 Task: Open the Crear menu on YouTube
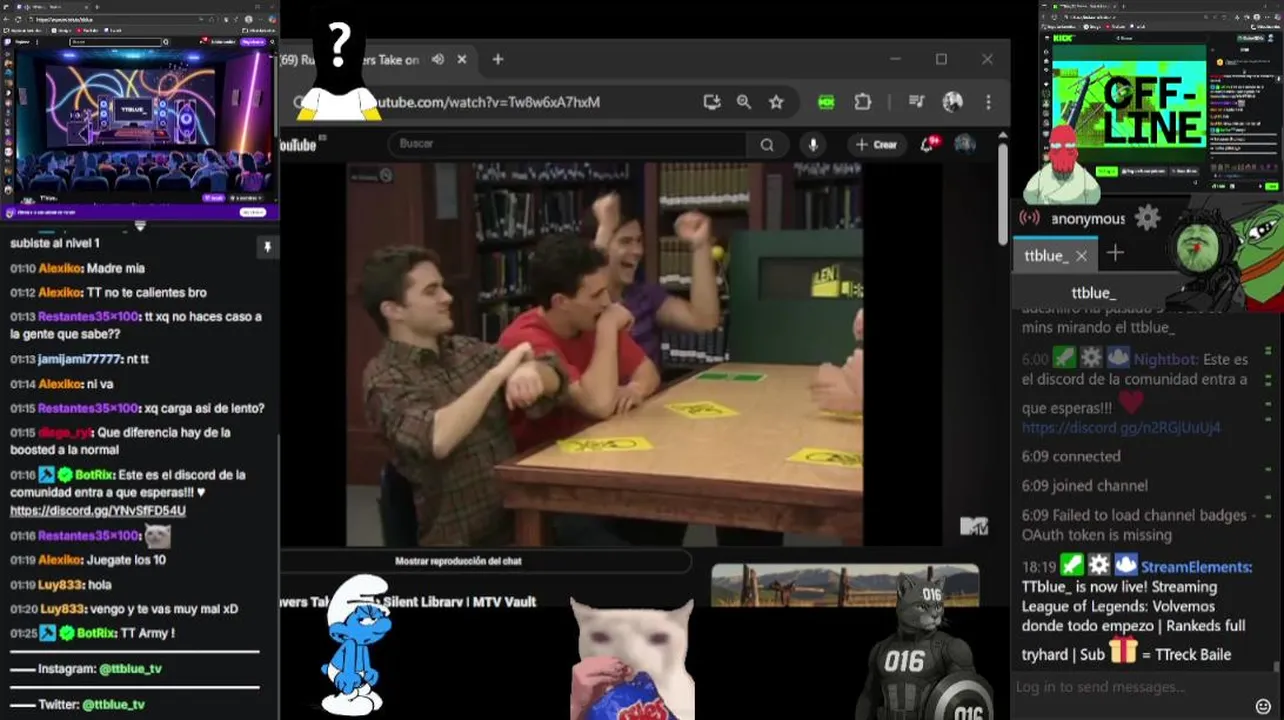click(x=877, y=144)
